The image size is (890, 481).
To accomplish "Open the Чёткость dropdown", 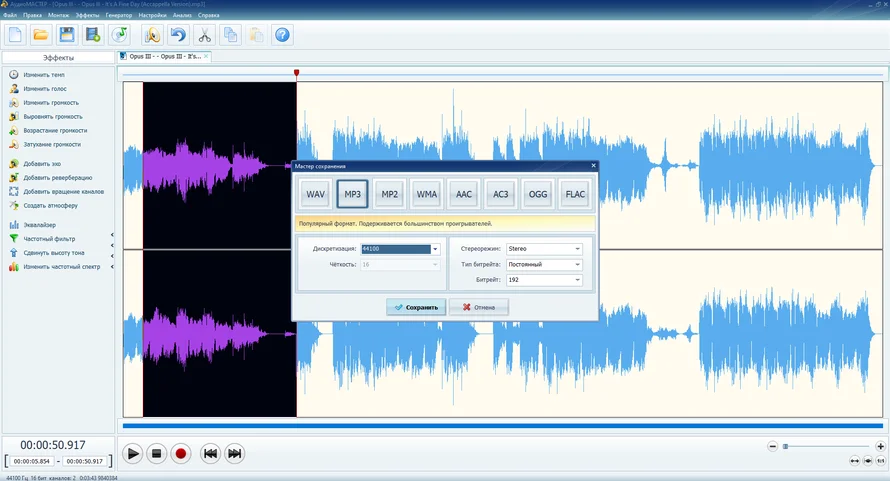I will pyautogui.click(x=400, y=265).
